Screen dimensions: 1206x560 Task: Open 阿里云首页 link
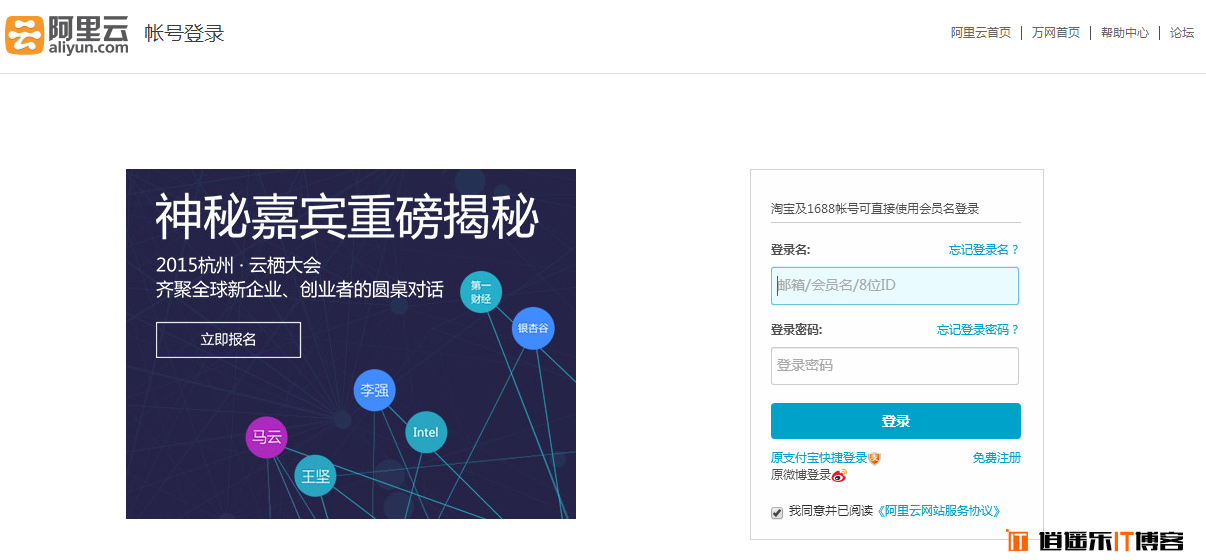[x=981, y=33]
